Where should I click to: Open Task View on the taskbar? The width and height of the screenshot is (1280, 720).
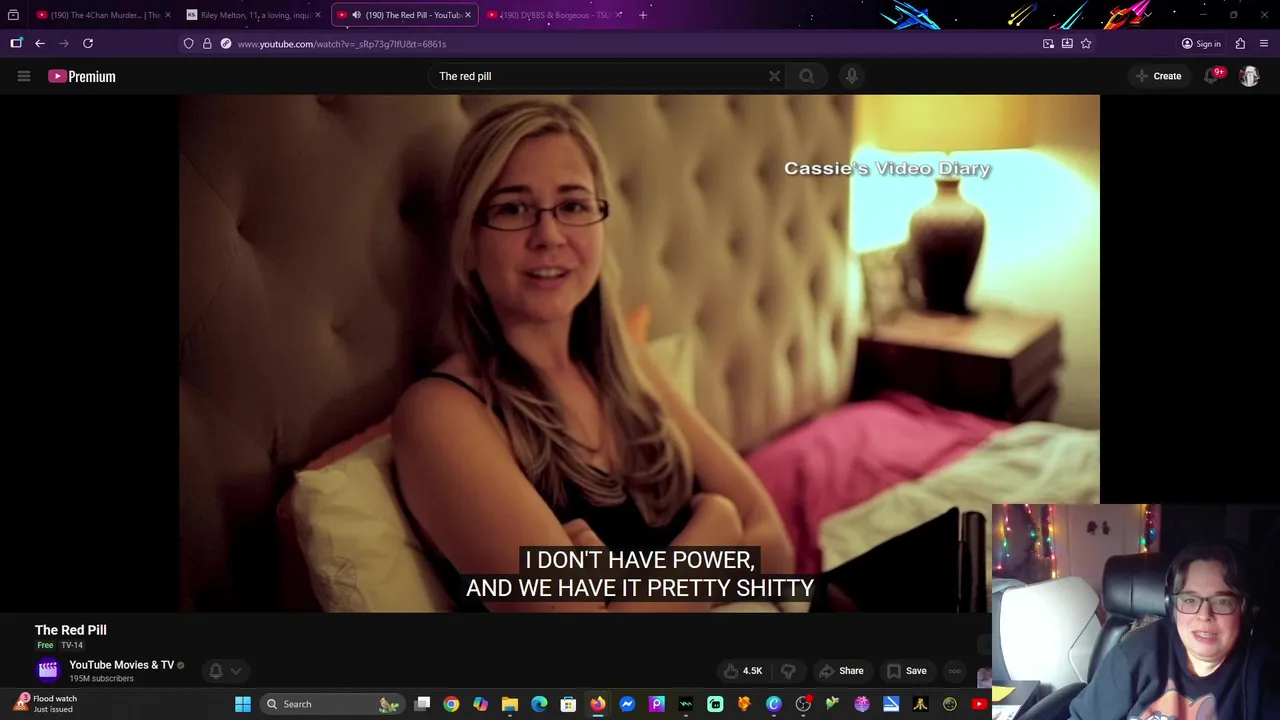[x=422, y=704]
